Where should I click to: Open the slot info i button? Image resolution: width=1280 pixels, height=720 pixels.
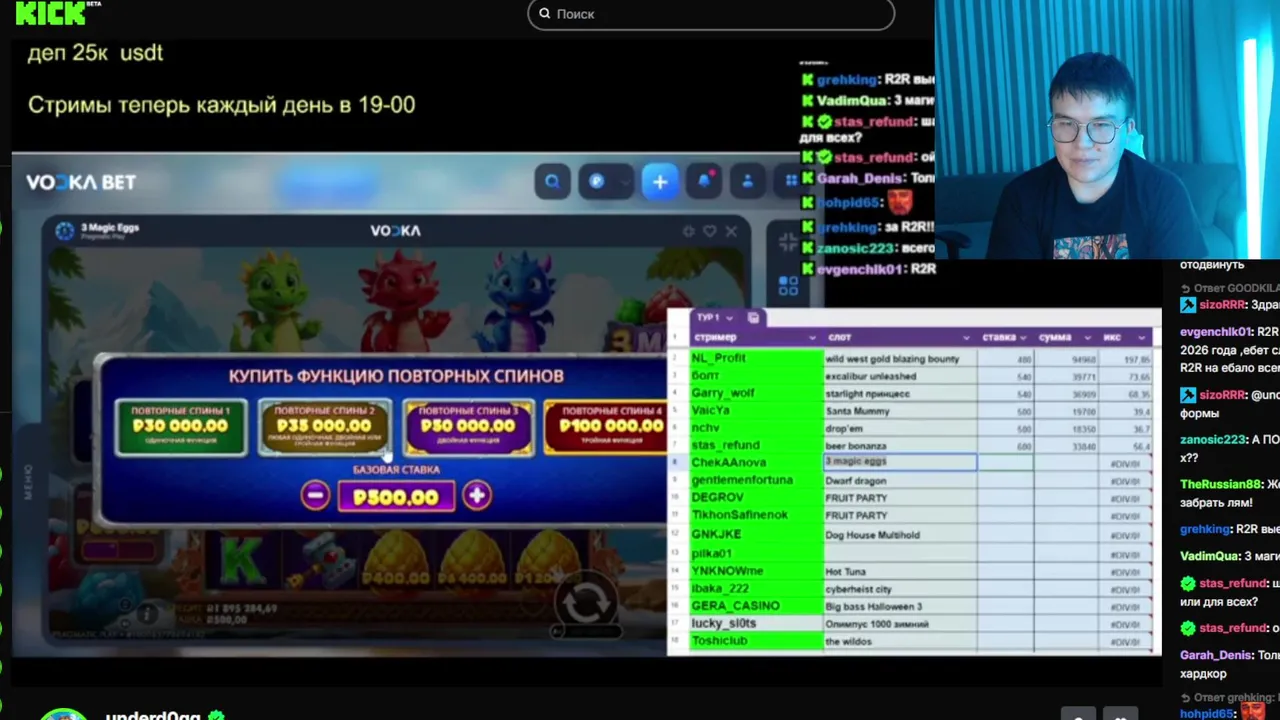click(x=148, y=613)
